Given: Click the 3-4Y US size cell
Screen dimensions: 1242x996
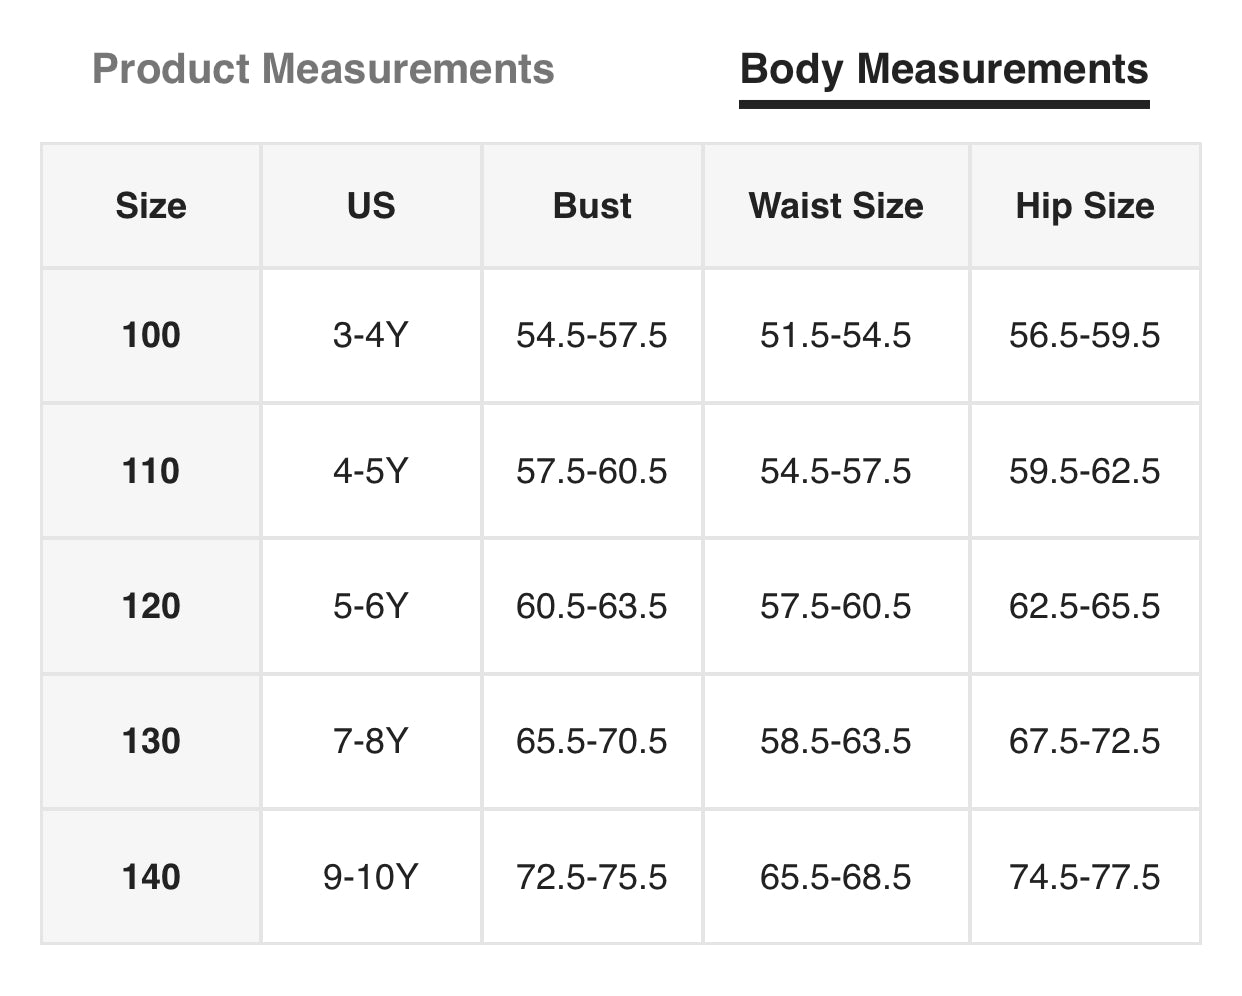Looking at the screenshot, I should pyautogui.click(x=371, y=335).
